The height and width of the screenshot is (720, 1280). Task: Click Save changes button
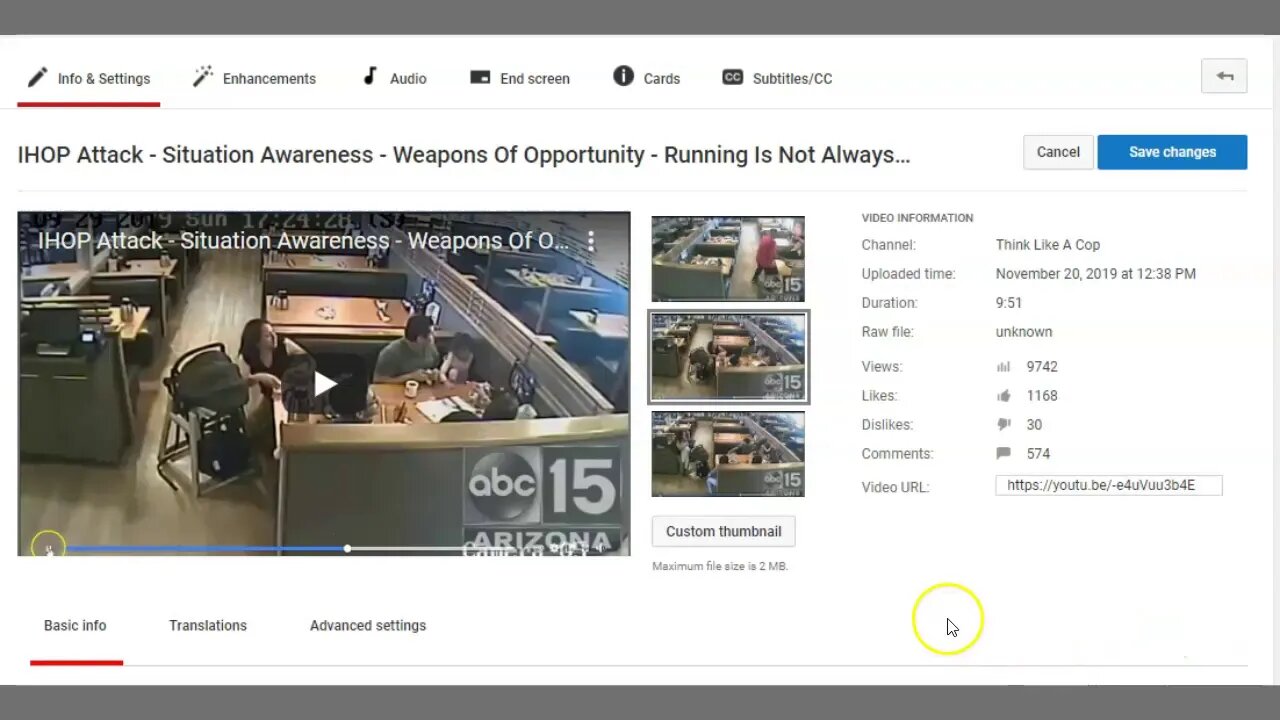click(x=1172, y=152)
